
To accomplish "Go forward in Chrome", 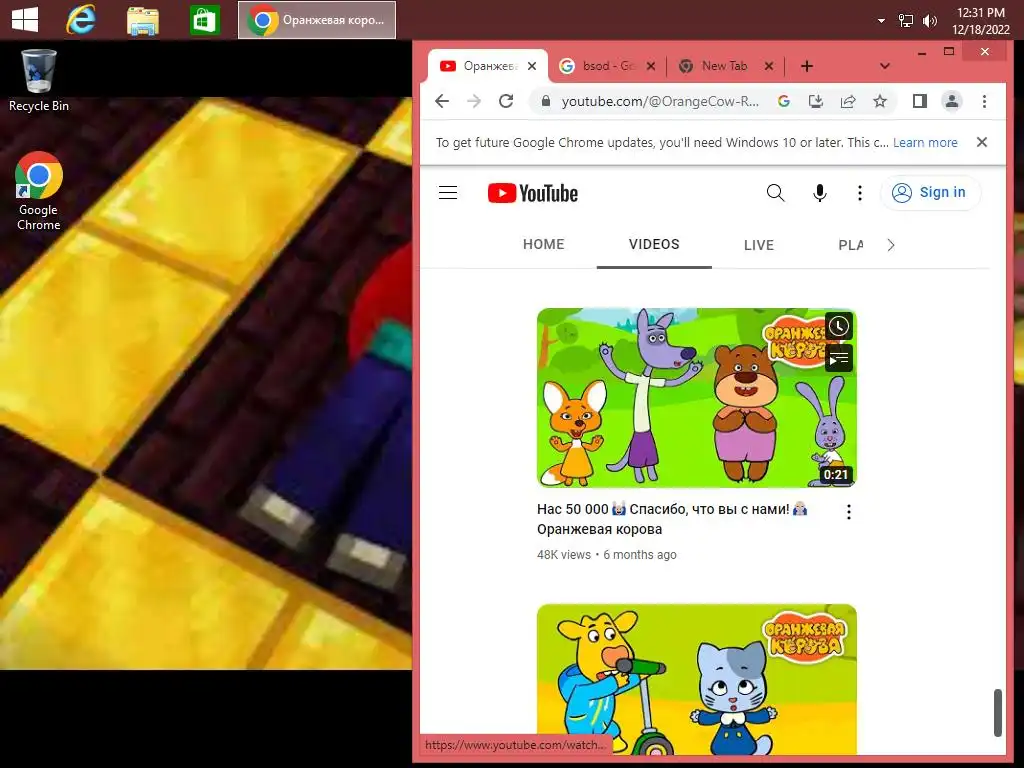I will point(474,101).
